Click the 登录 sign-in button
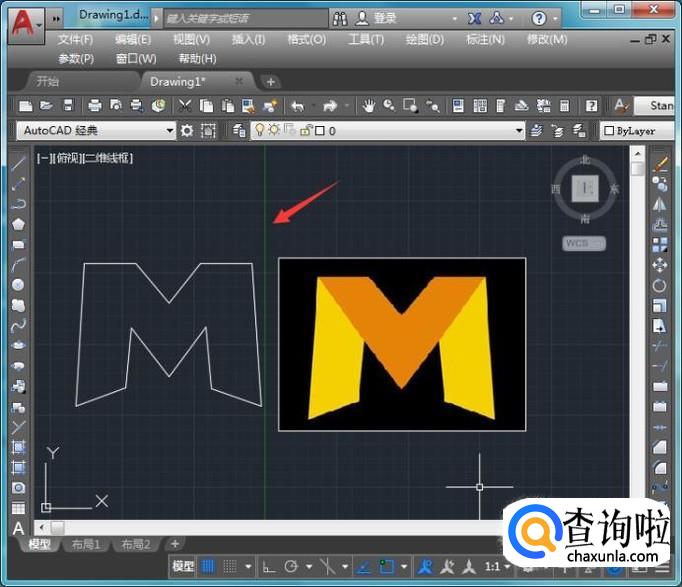The height and width of the screenshot is (587, 682). tap(384, 18)
